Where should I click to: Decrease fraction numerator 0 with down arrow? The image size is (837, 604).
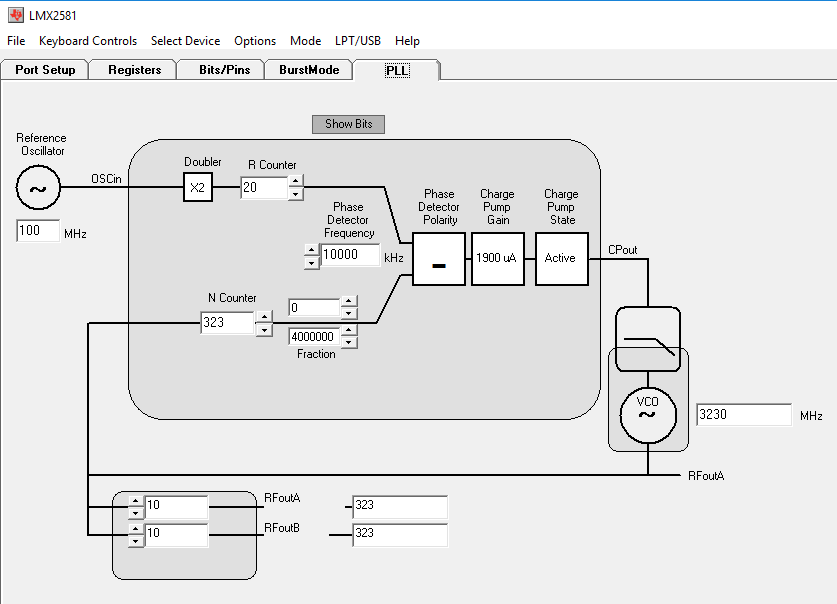tap(349, 313)
